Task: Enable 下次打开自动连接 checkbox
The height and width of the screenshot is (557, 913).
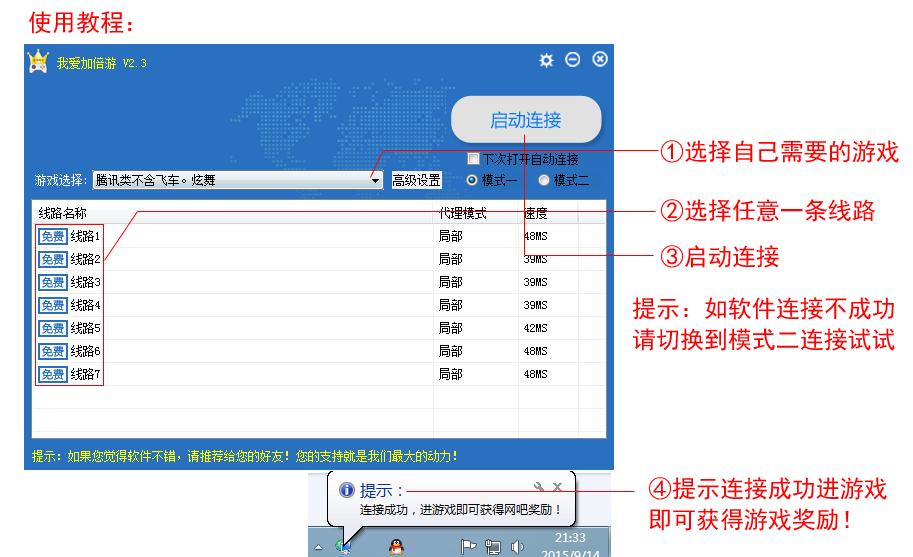Action: coord(474,159)
